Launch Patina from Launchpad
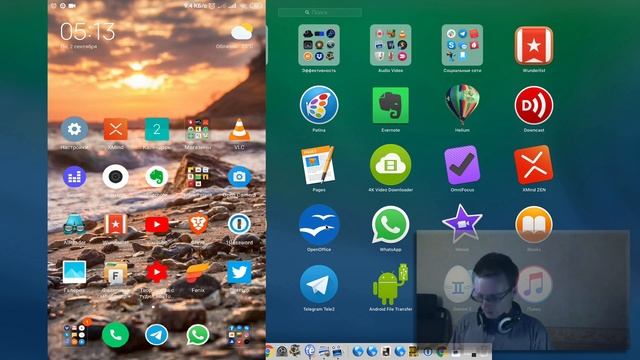 [x=319, y=105]
